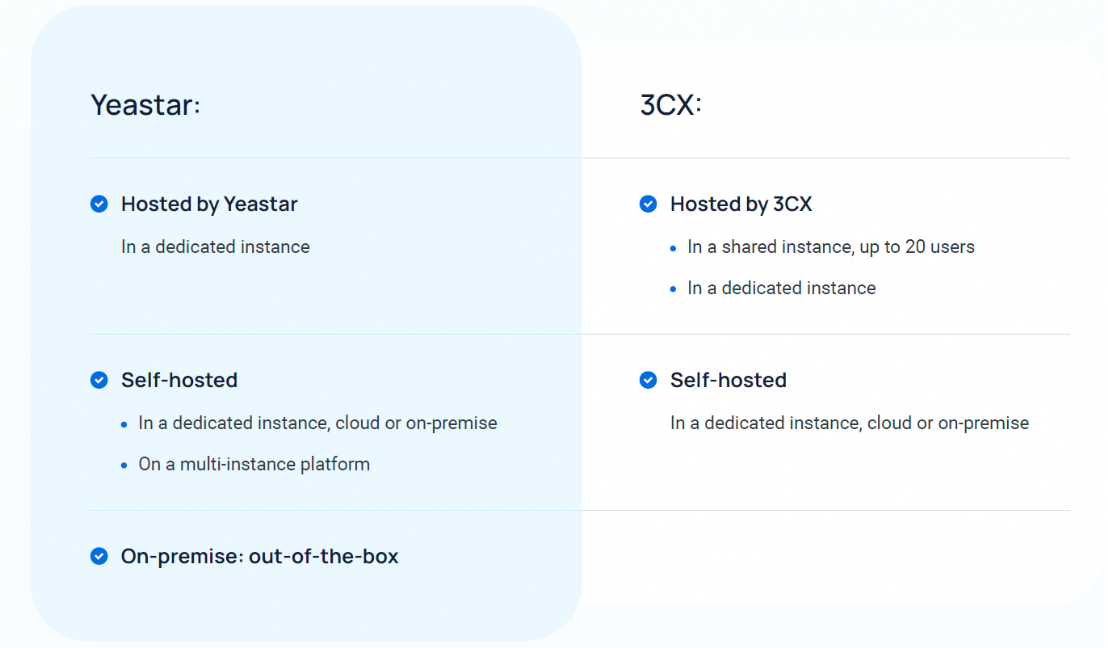Viewport: 1108px width, 648px height.
Task: Click On a multi-instance platform text
Action: point(254,464)
